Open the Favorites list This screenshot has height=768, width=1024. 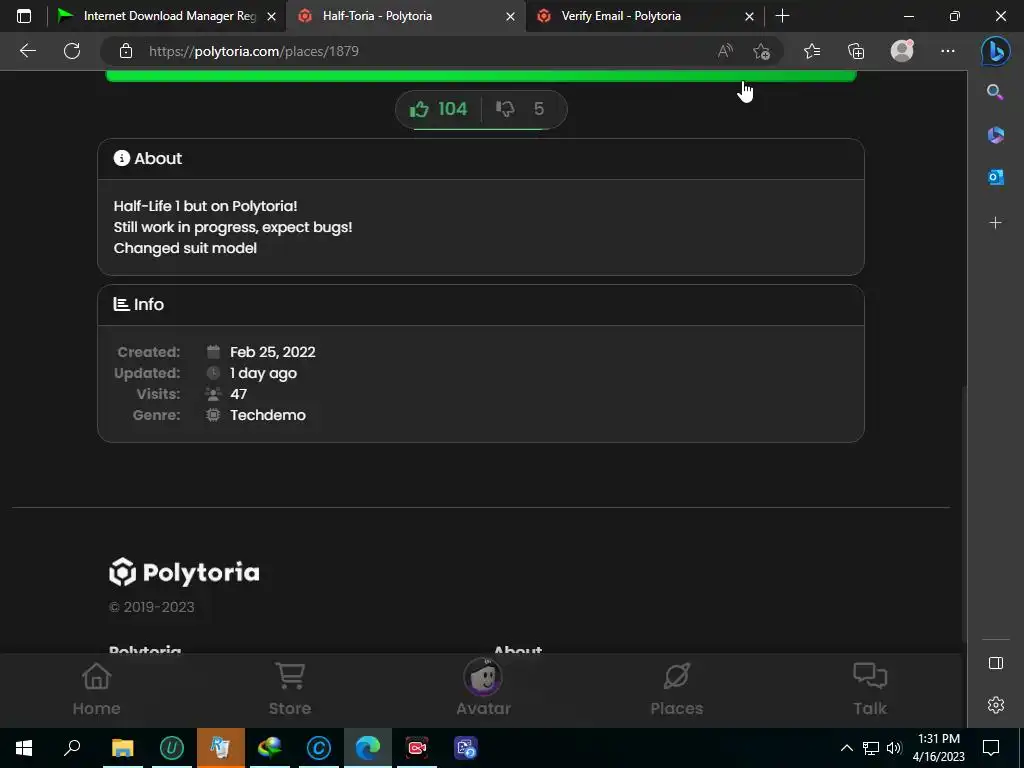[812, 51]
